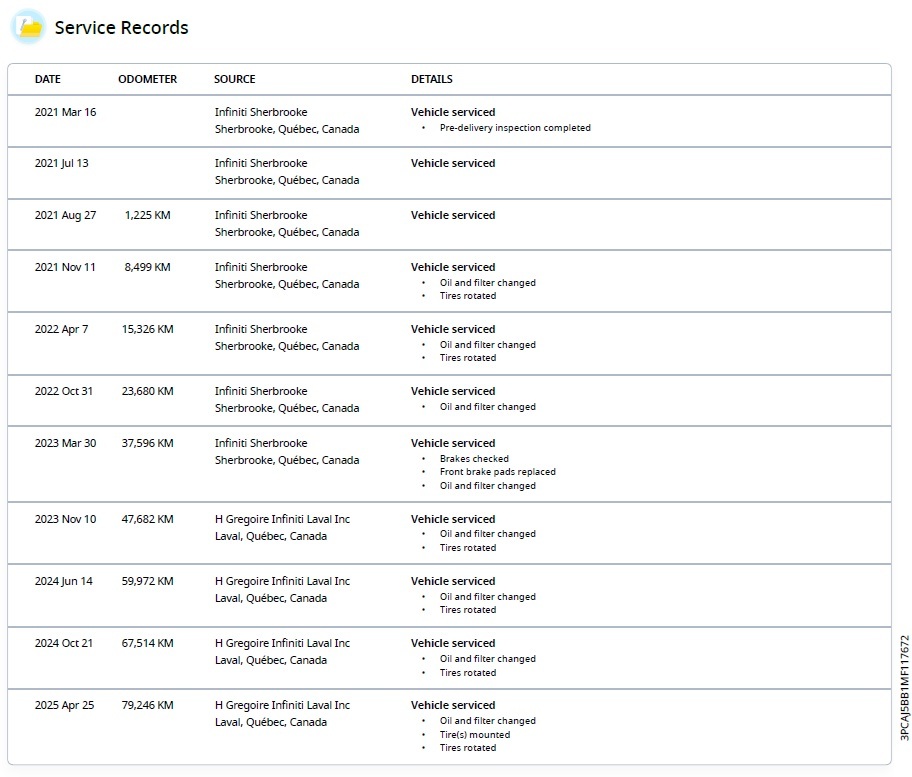Viewport: 912px width, 777px height.
Task: Select the Service Records heading
Action: (122, 27)
